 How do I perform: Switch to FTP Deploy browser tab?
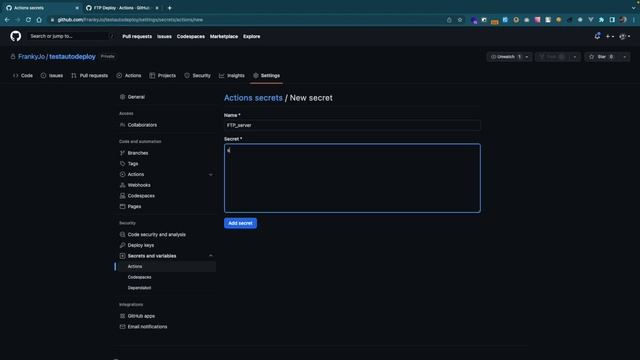tap(122, 8)
